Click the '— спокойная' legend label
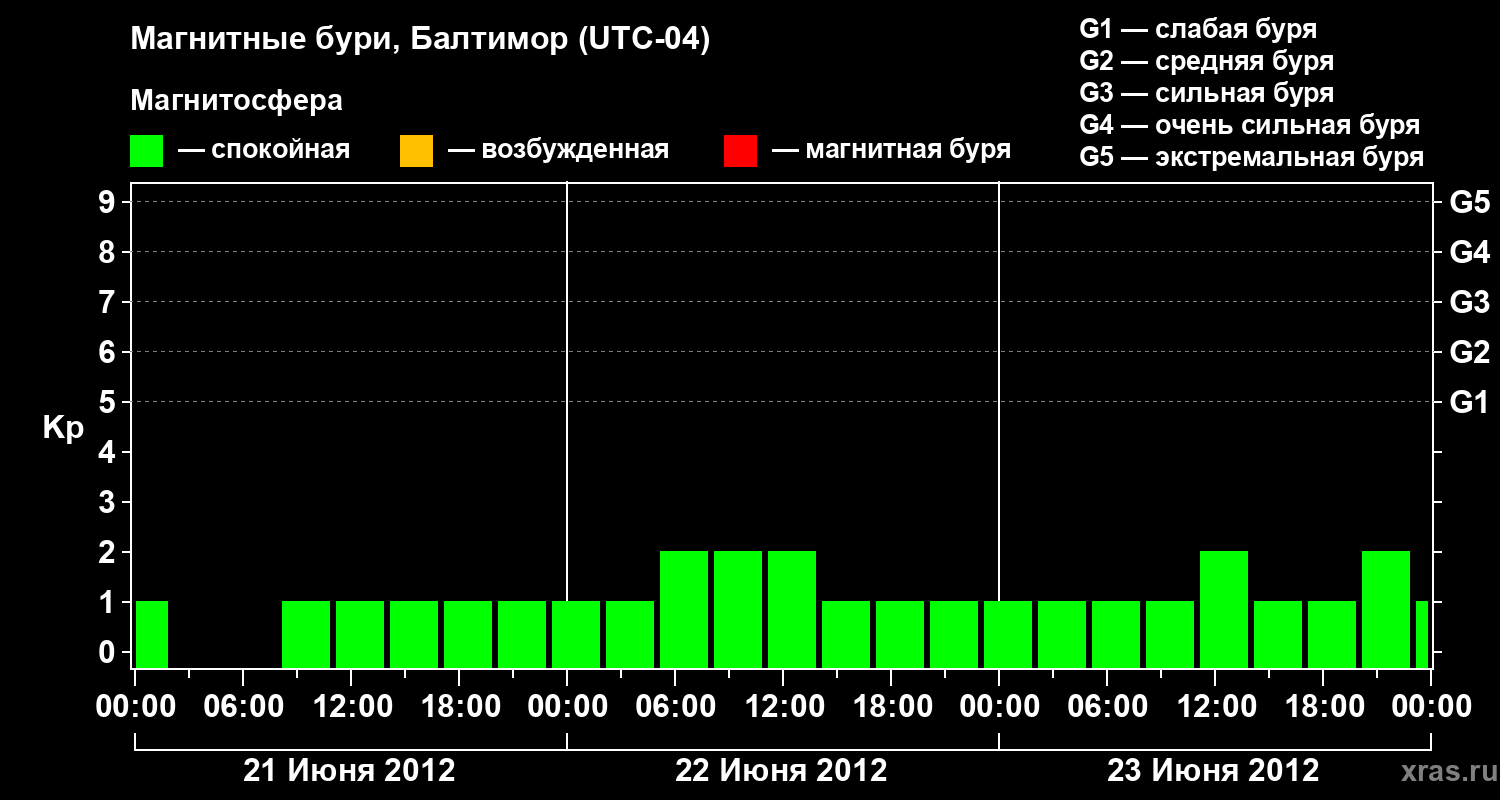The width and height of the screenshot is (1500, 800). coord(264,151)
